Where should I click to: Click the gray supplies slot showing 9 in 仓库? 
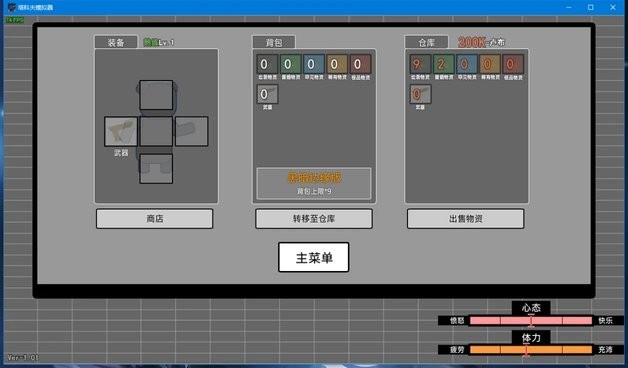[420, 64]
